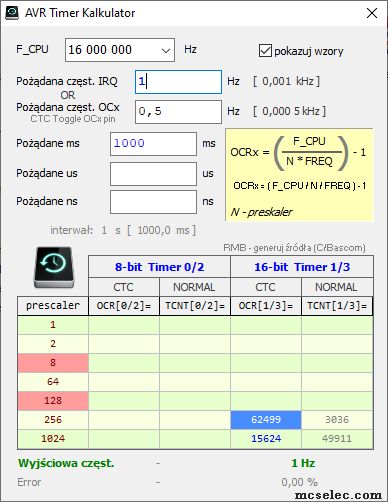Click the app icon in title bar
This screenshot has width=388, height=502.
point(12,13)
